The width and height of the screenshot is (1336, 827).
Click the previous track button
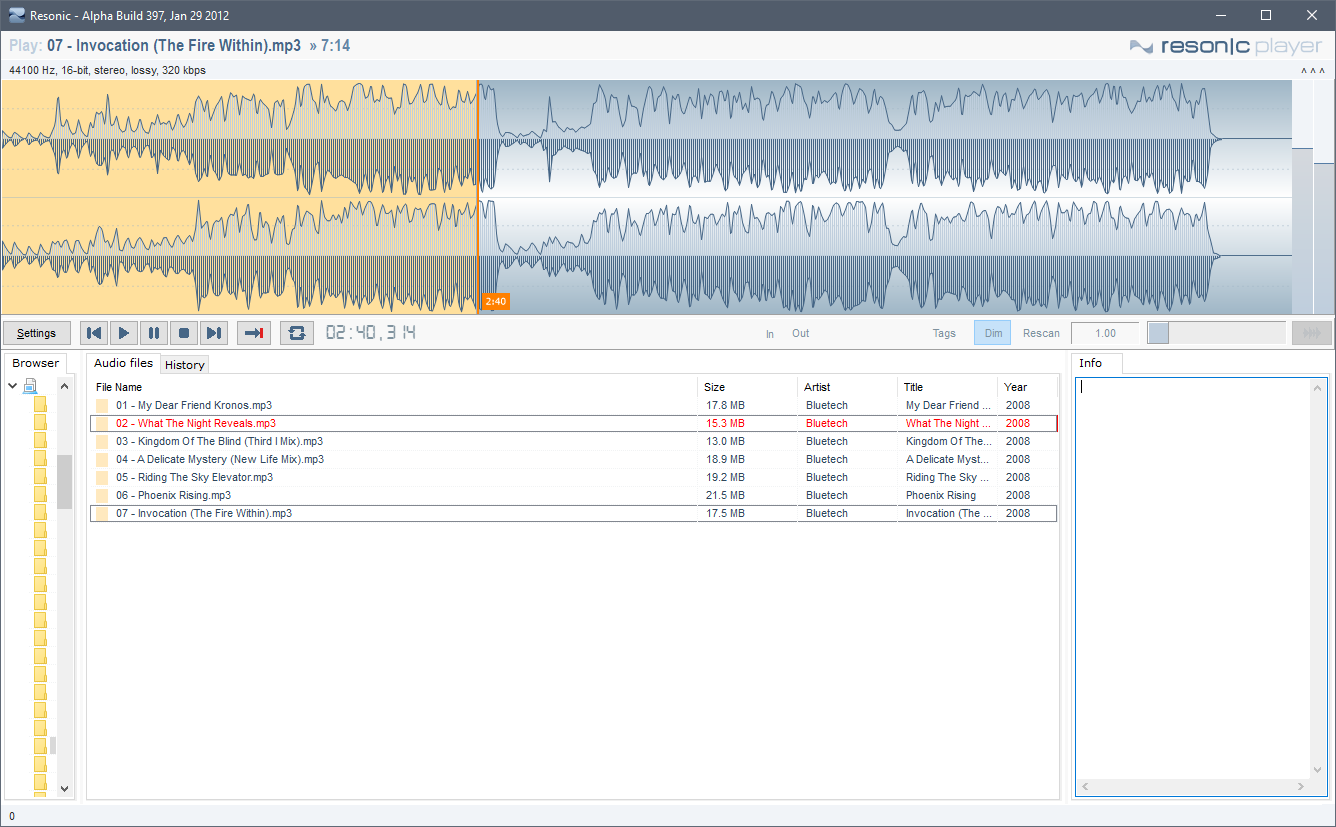[94, 333]
